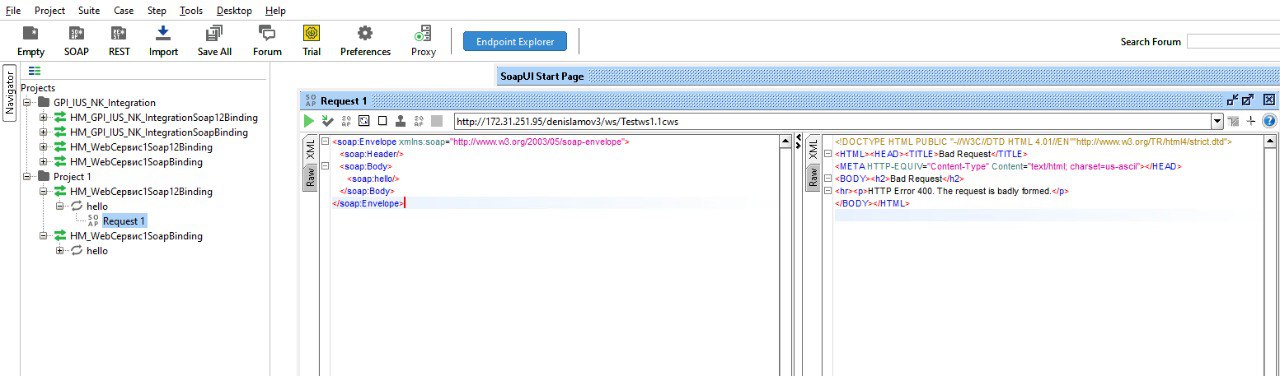
Task: Click the gray icon right of the endpoint dropdown arrow
Action: pos(1233,121)
